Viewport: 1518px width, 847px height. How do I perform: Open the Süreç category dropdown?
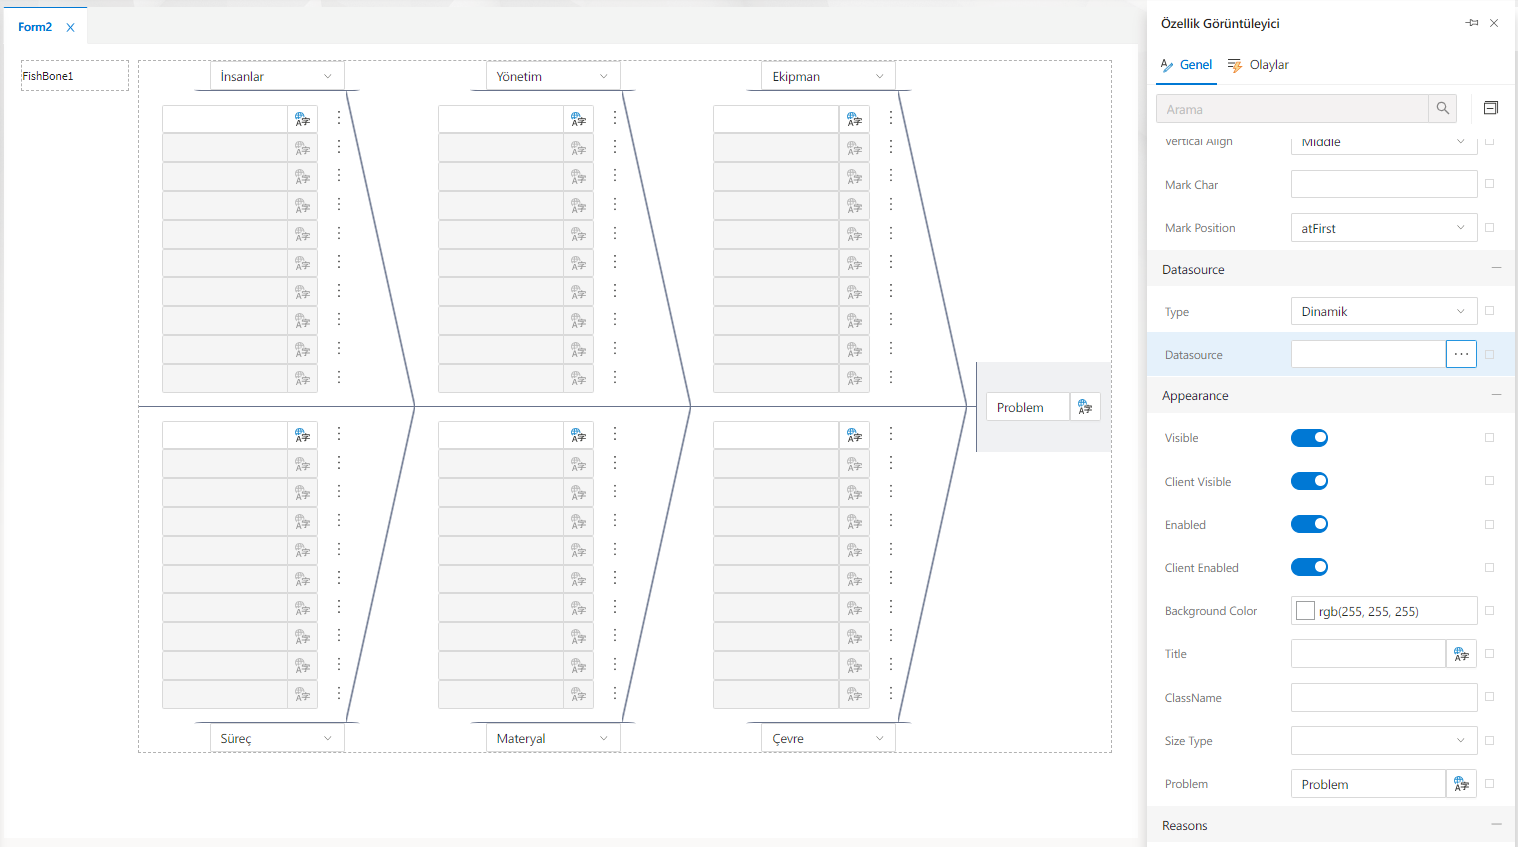pos(277,738)
